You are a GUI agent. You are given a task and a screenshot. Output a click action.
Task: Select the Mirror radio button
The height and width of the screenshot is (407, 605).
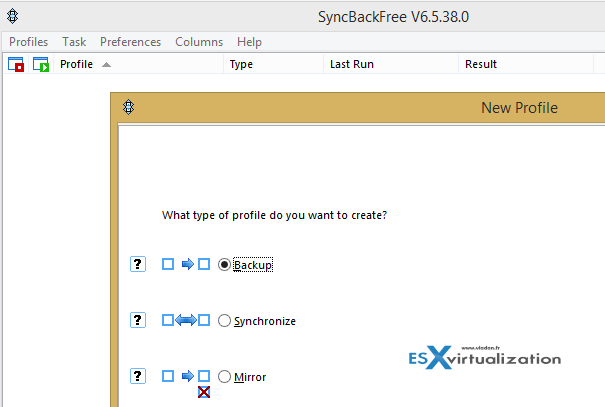(224, 377)
